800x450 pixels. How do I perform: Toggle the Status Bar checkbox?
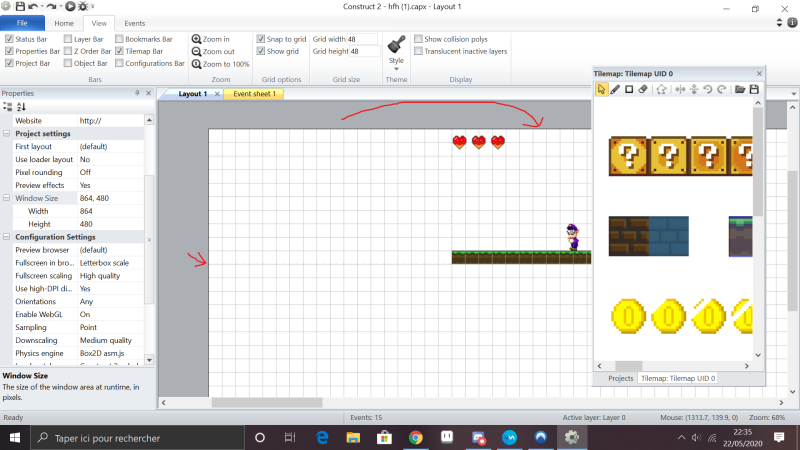(9, 39)
